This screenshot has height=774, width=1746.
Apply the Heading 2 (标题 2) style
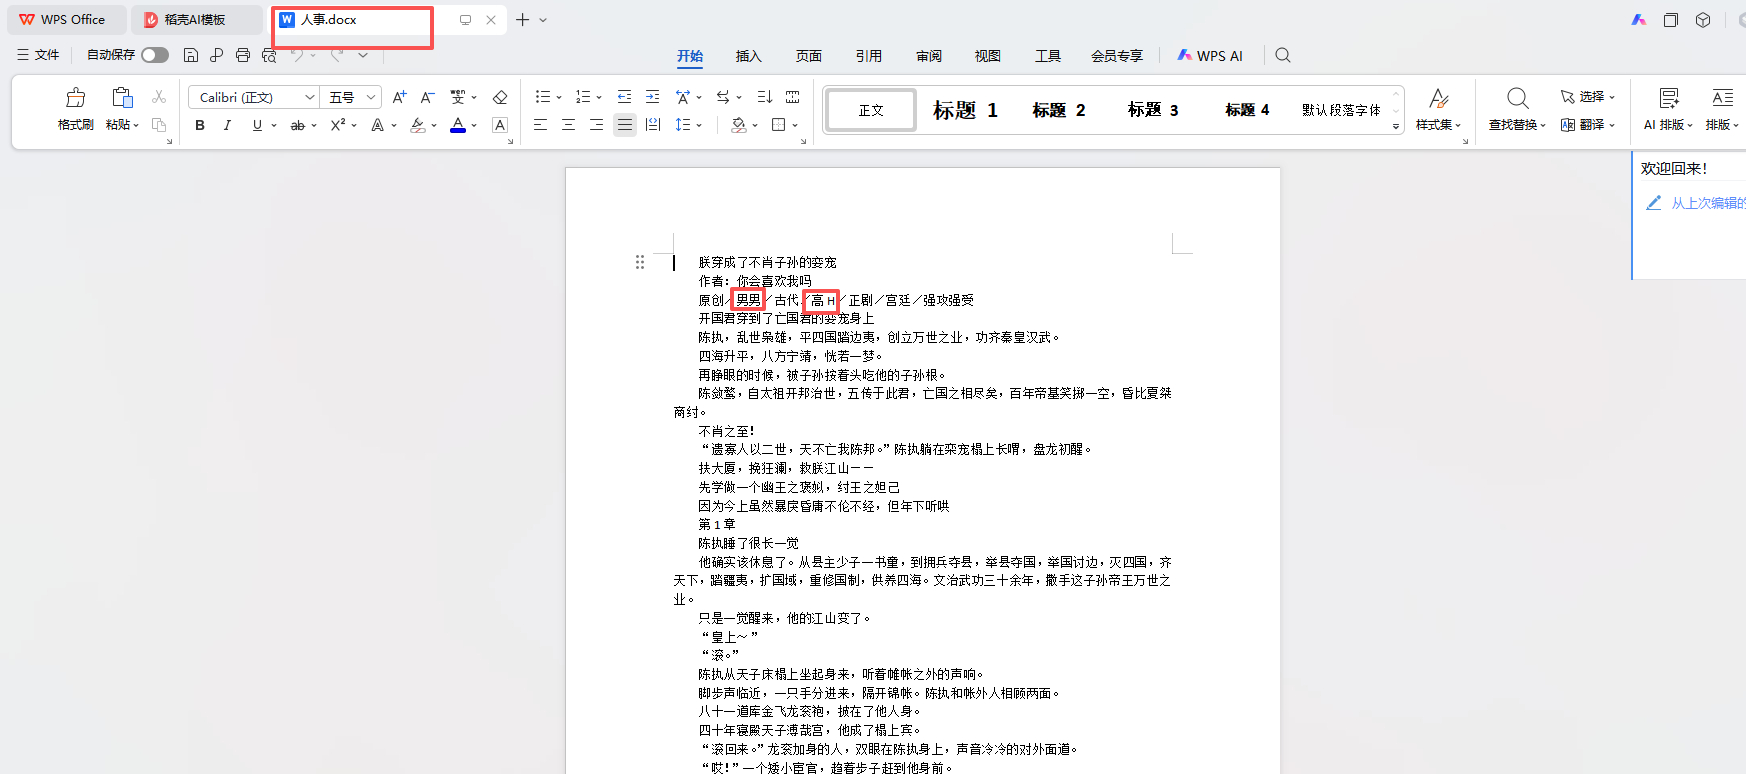(x=1059, y=110)
